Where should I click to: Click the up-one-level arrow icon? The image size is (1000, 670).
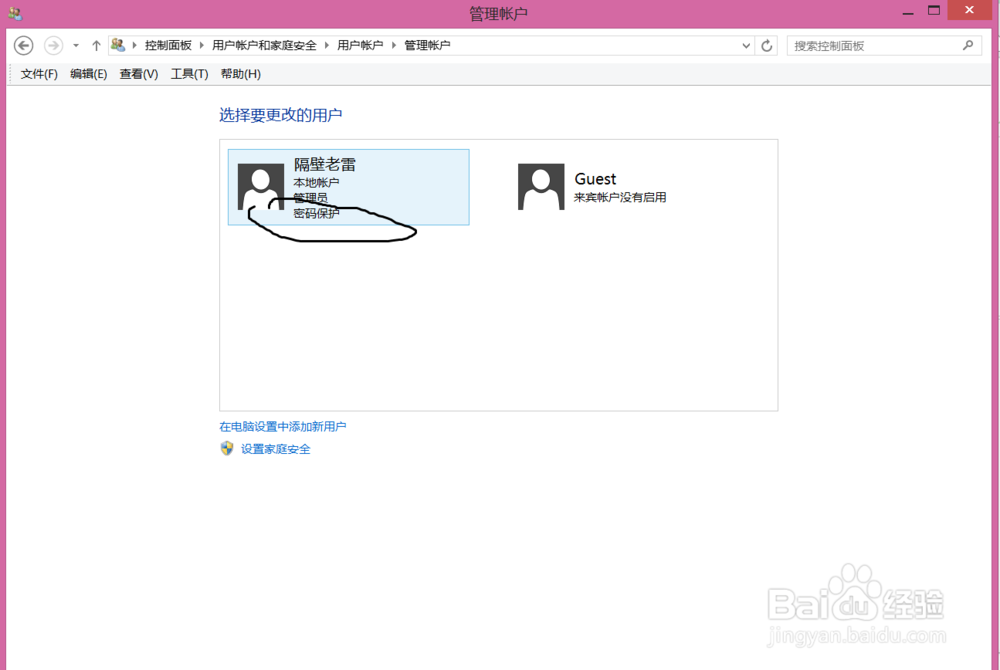pos(95,45)
